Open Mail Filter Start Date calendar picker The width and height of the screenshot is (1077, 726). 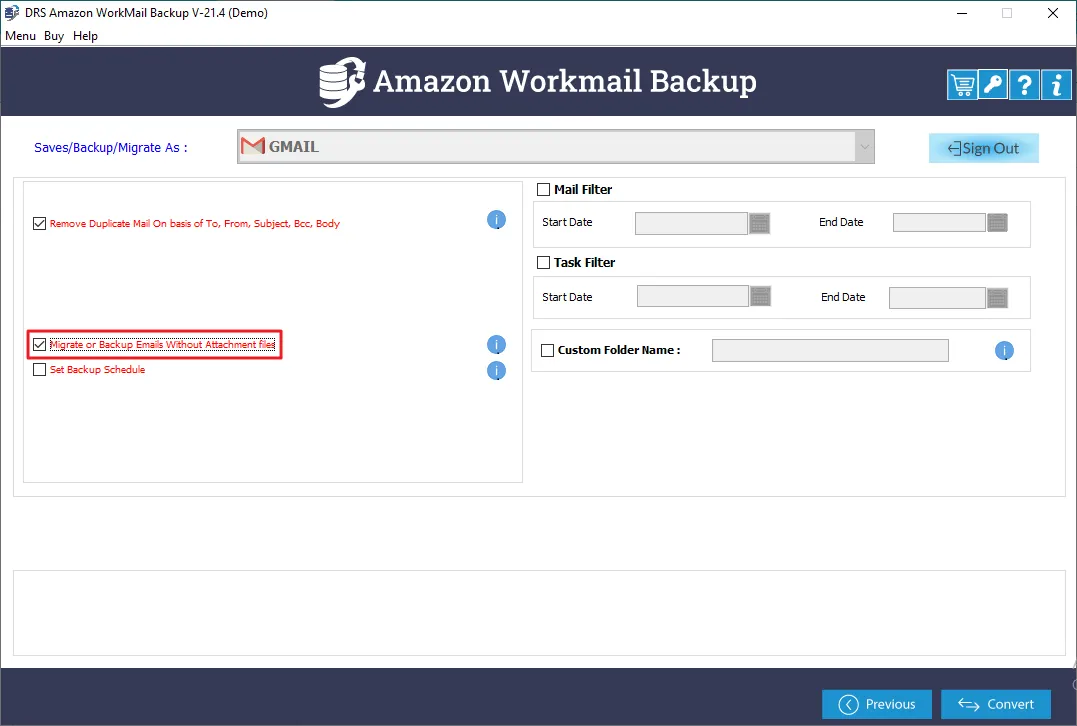tap(759, 223)
